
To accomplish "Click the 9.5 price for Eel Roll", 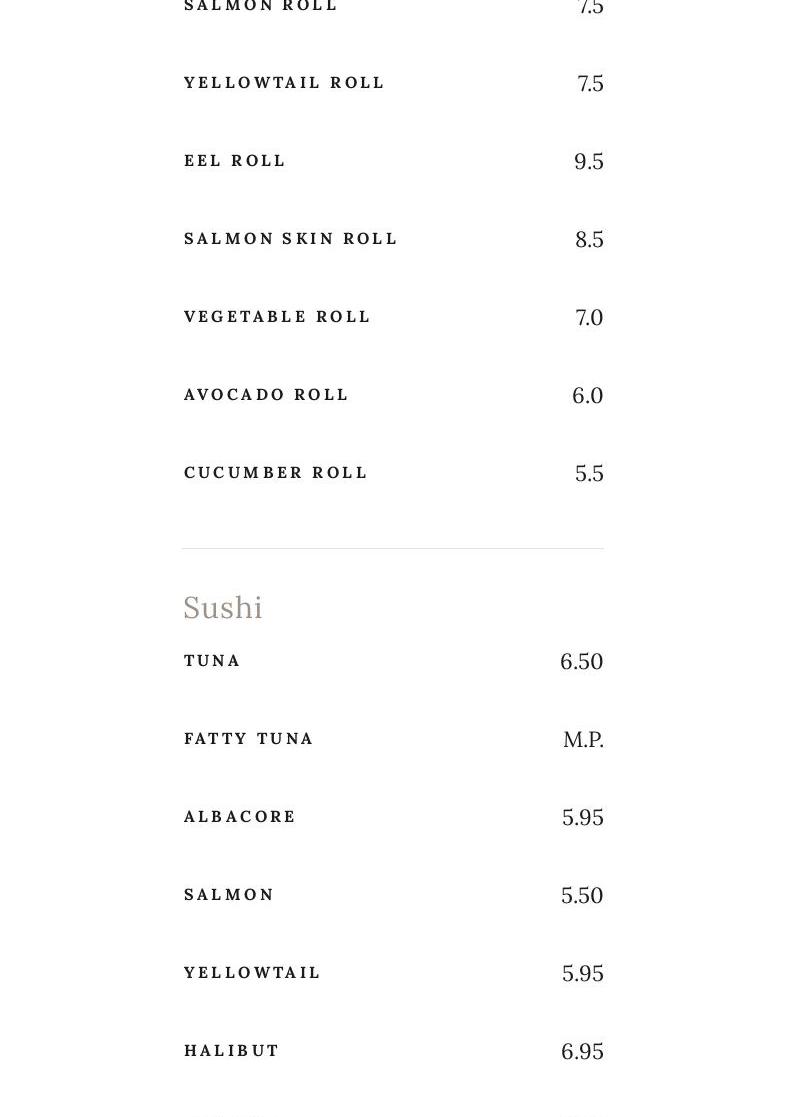I will [x=589, y=162].
